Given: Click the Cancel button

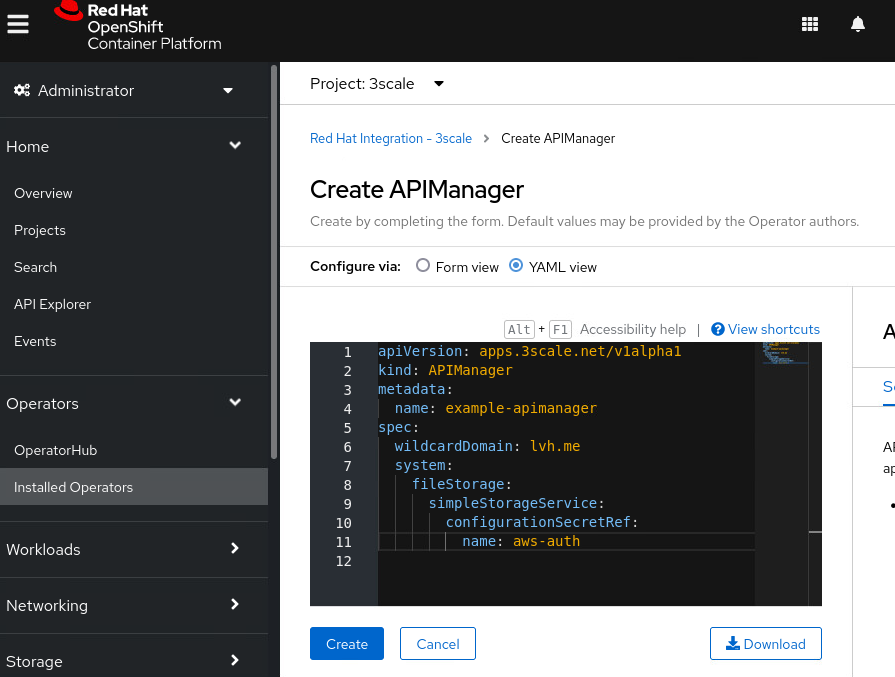Looking at the screenshot, I should click(437, 643).
